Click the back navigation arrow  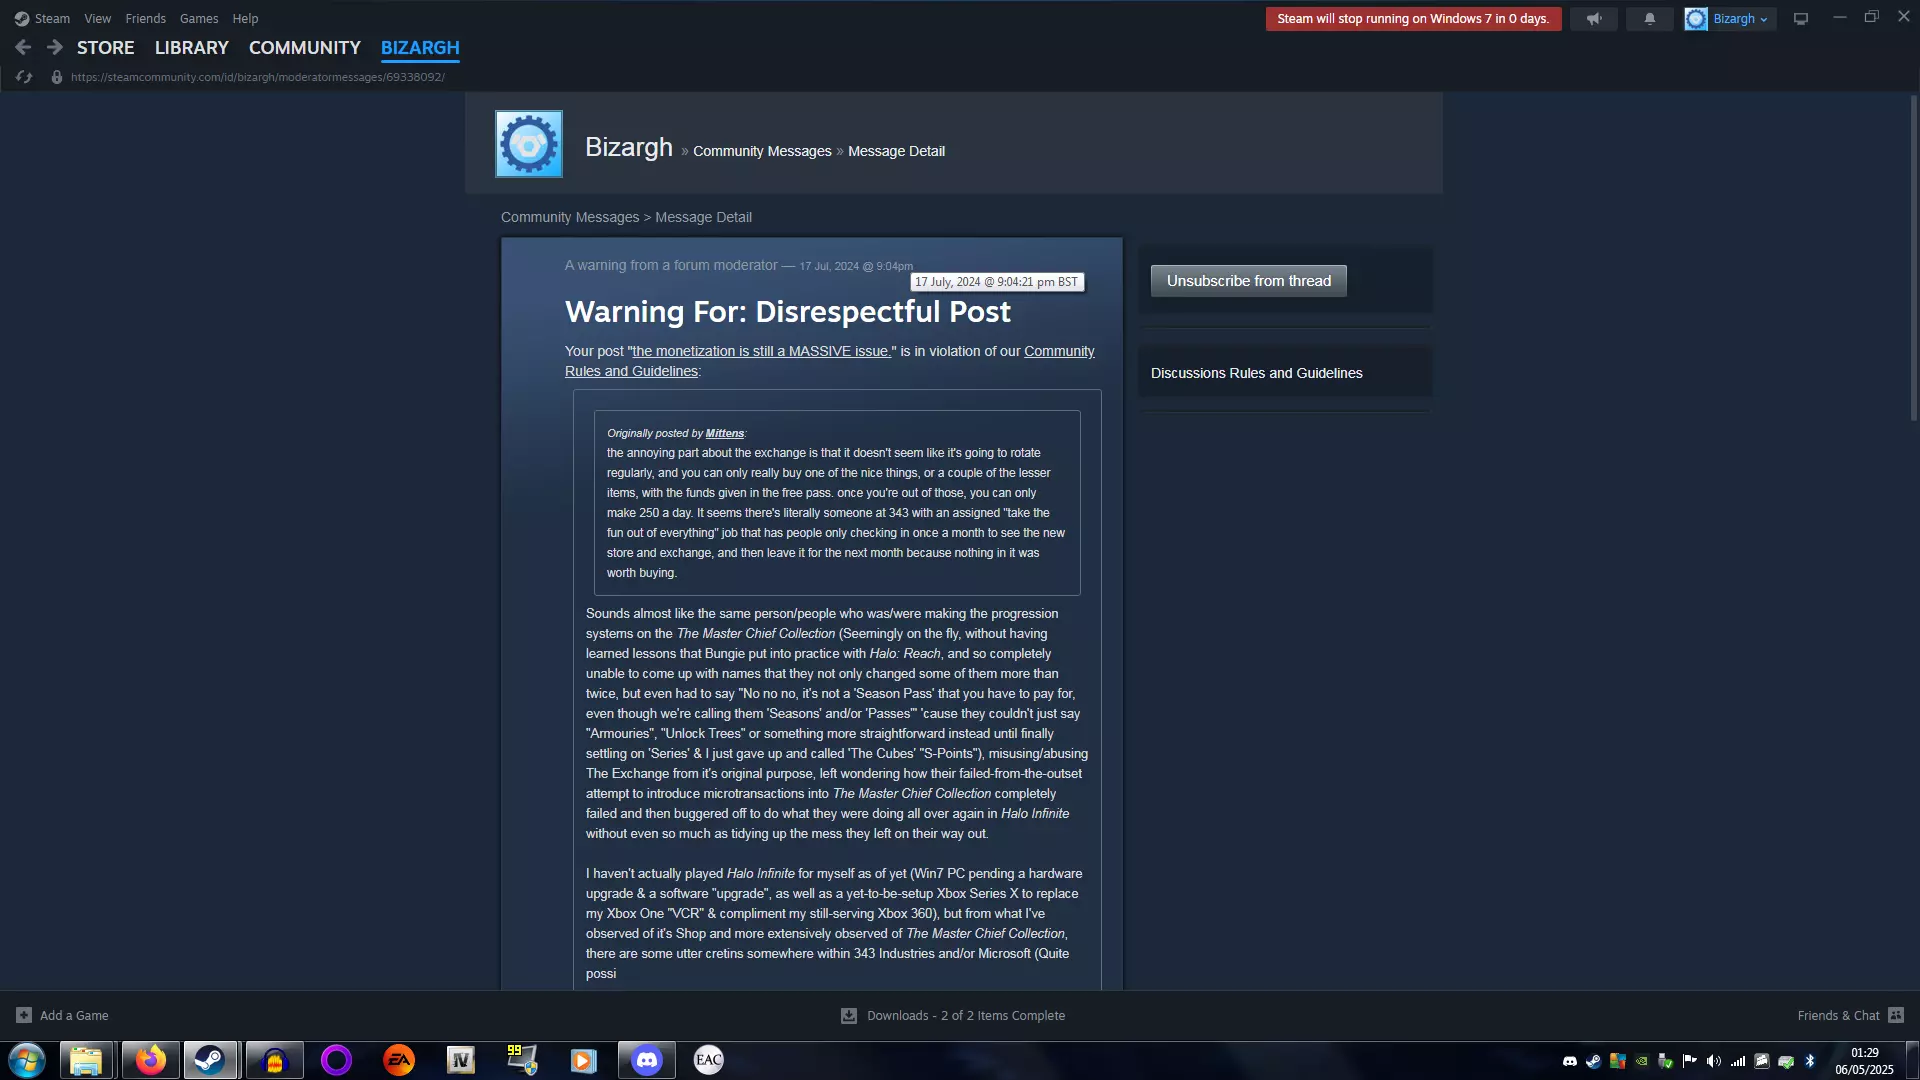click(x=23, y=47)
